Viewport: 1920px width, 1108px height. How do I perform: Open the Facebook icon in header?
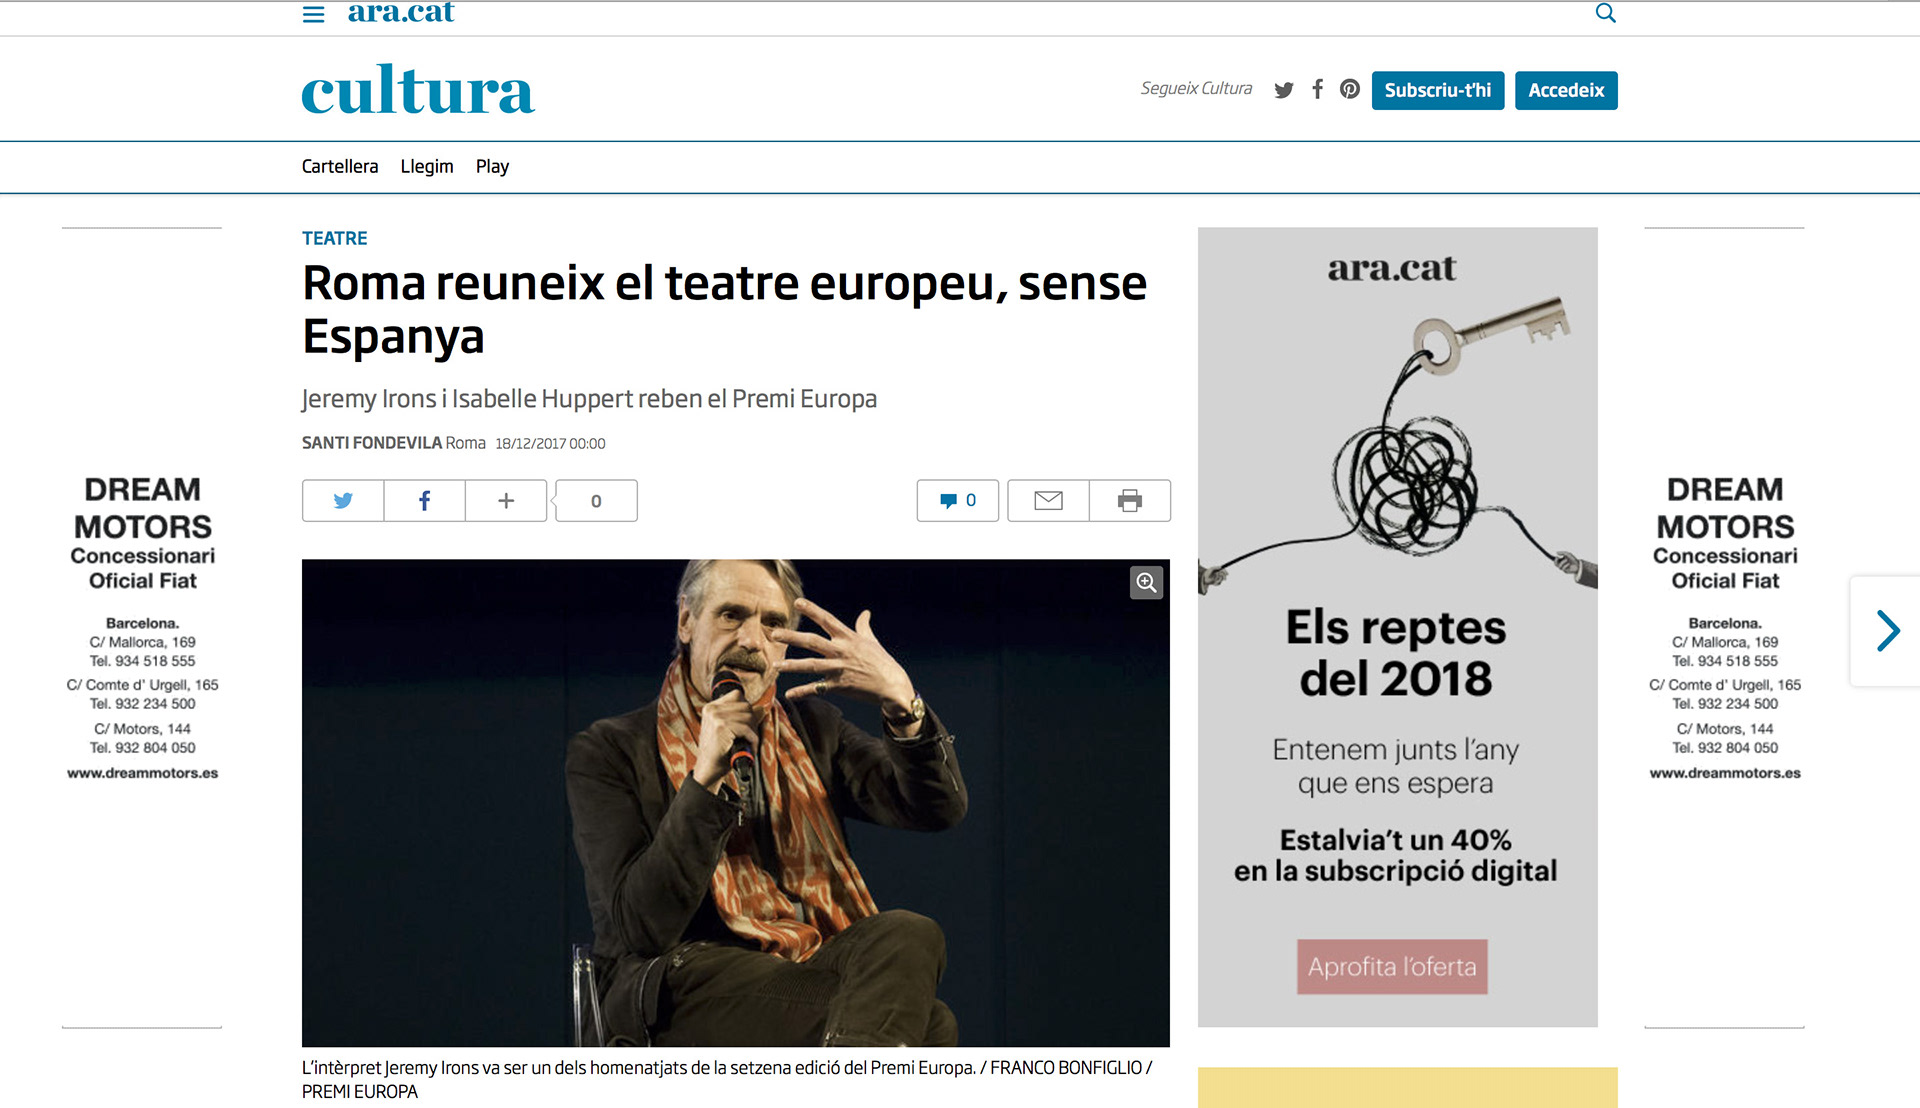1318,89
